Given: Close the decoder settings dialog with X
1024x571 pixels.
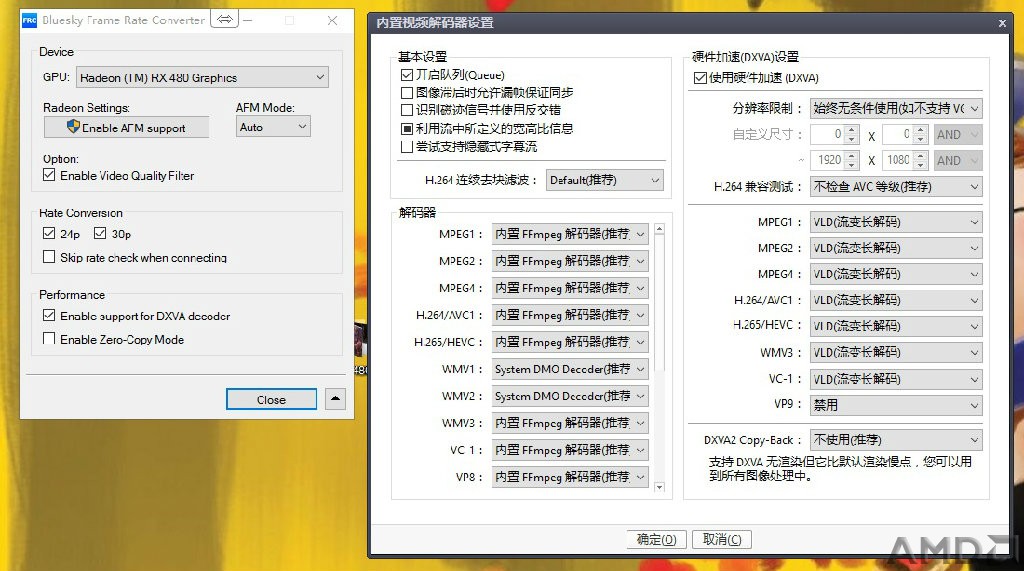Looking at the screenshot, I should click(x=1002, y=24).
